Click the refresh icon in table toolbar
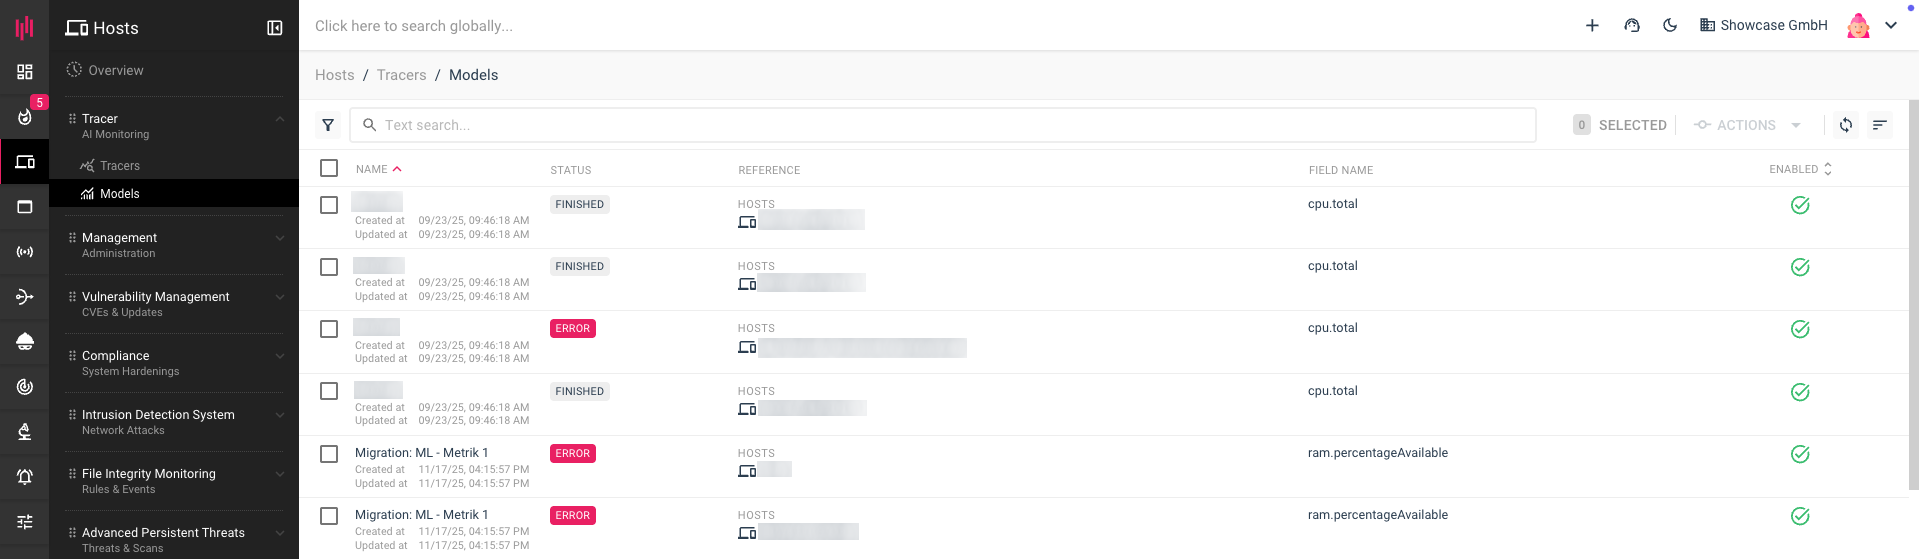The image size is (1919, 559). coord(1846,125)
